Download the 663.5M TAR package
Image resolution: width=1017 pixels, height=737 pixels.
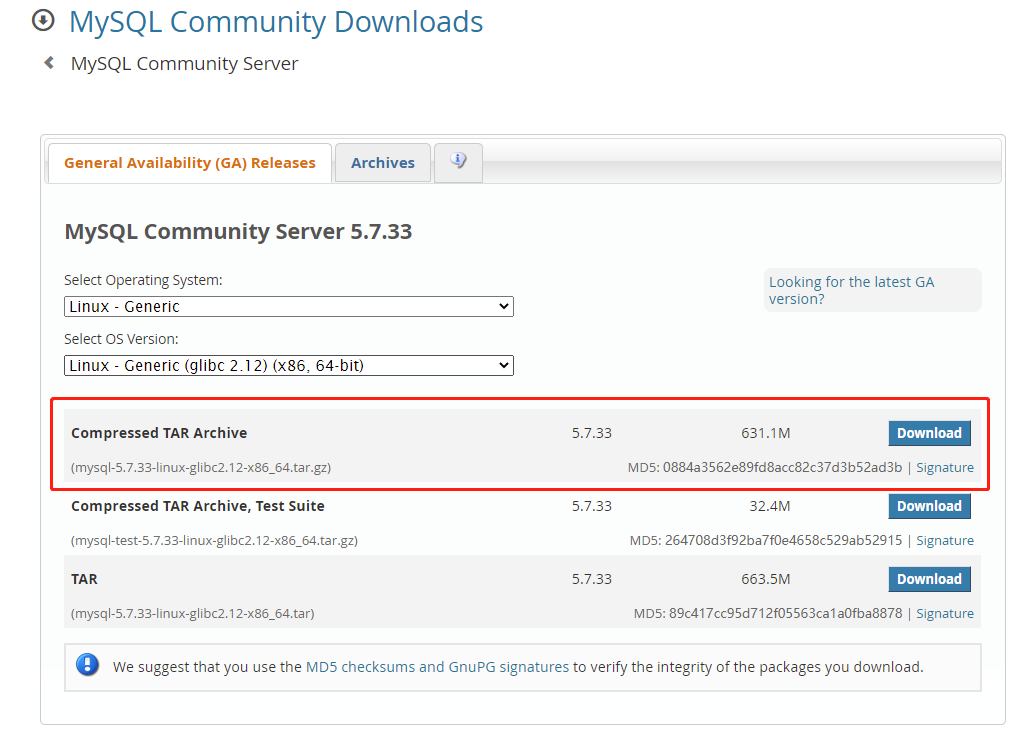pyautogui.click(x=929, y=579)
